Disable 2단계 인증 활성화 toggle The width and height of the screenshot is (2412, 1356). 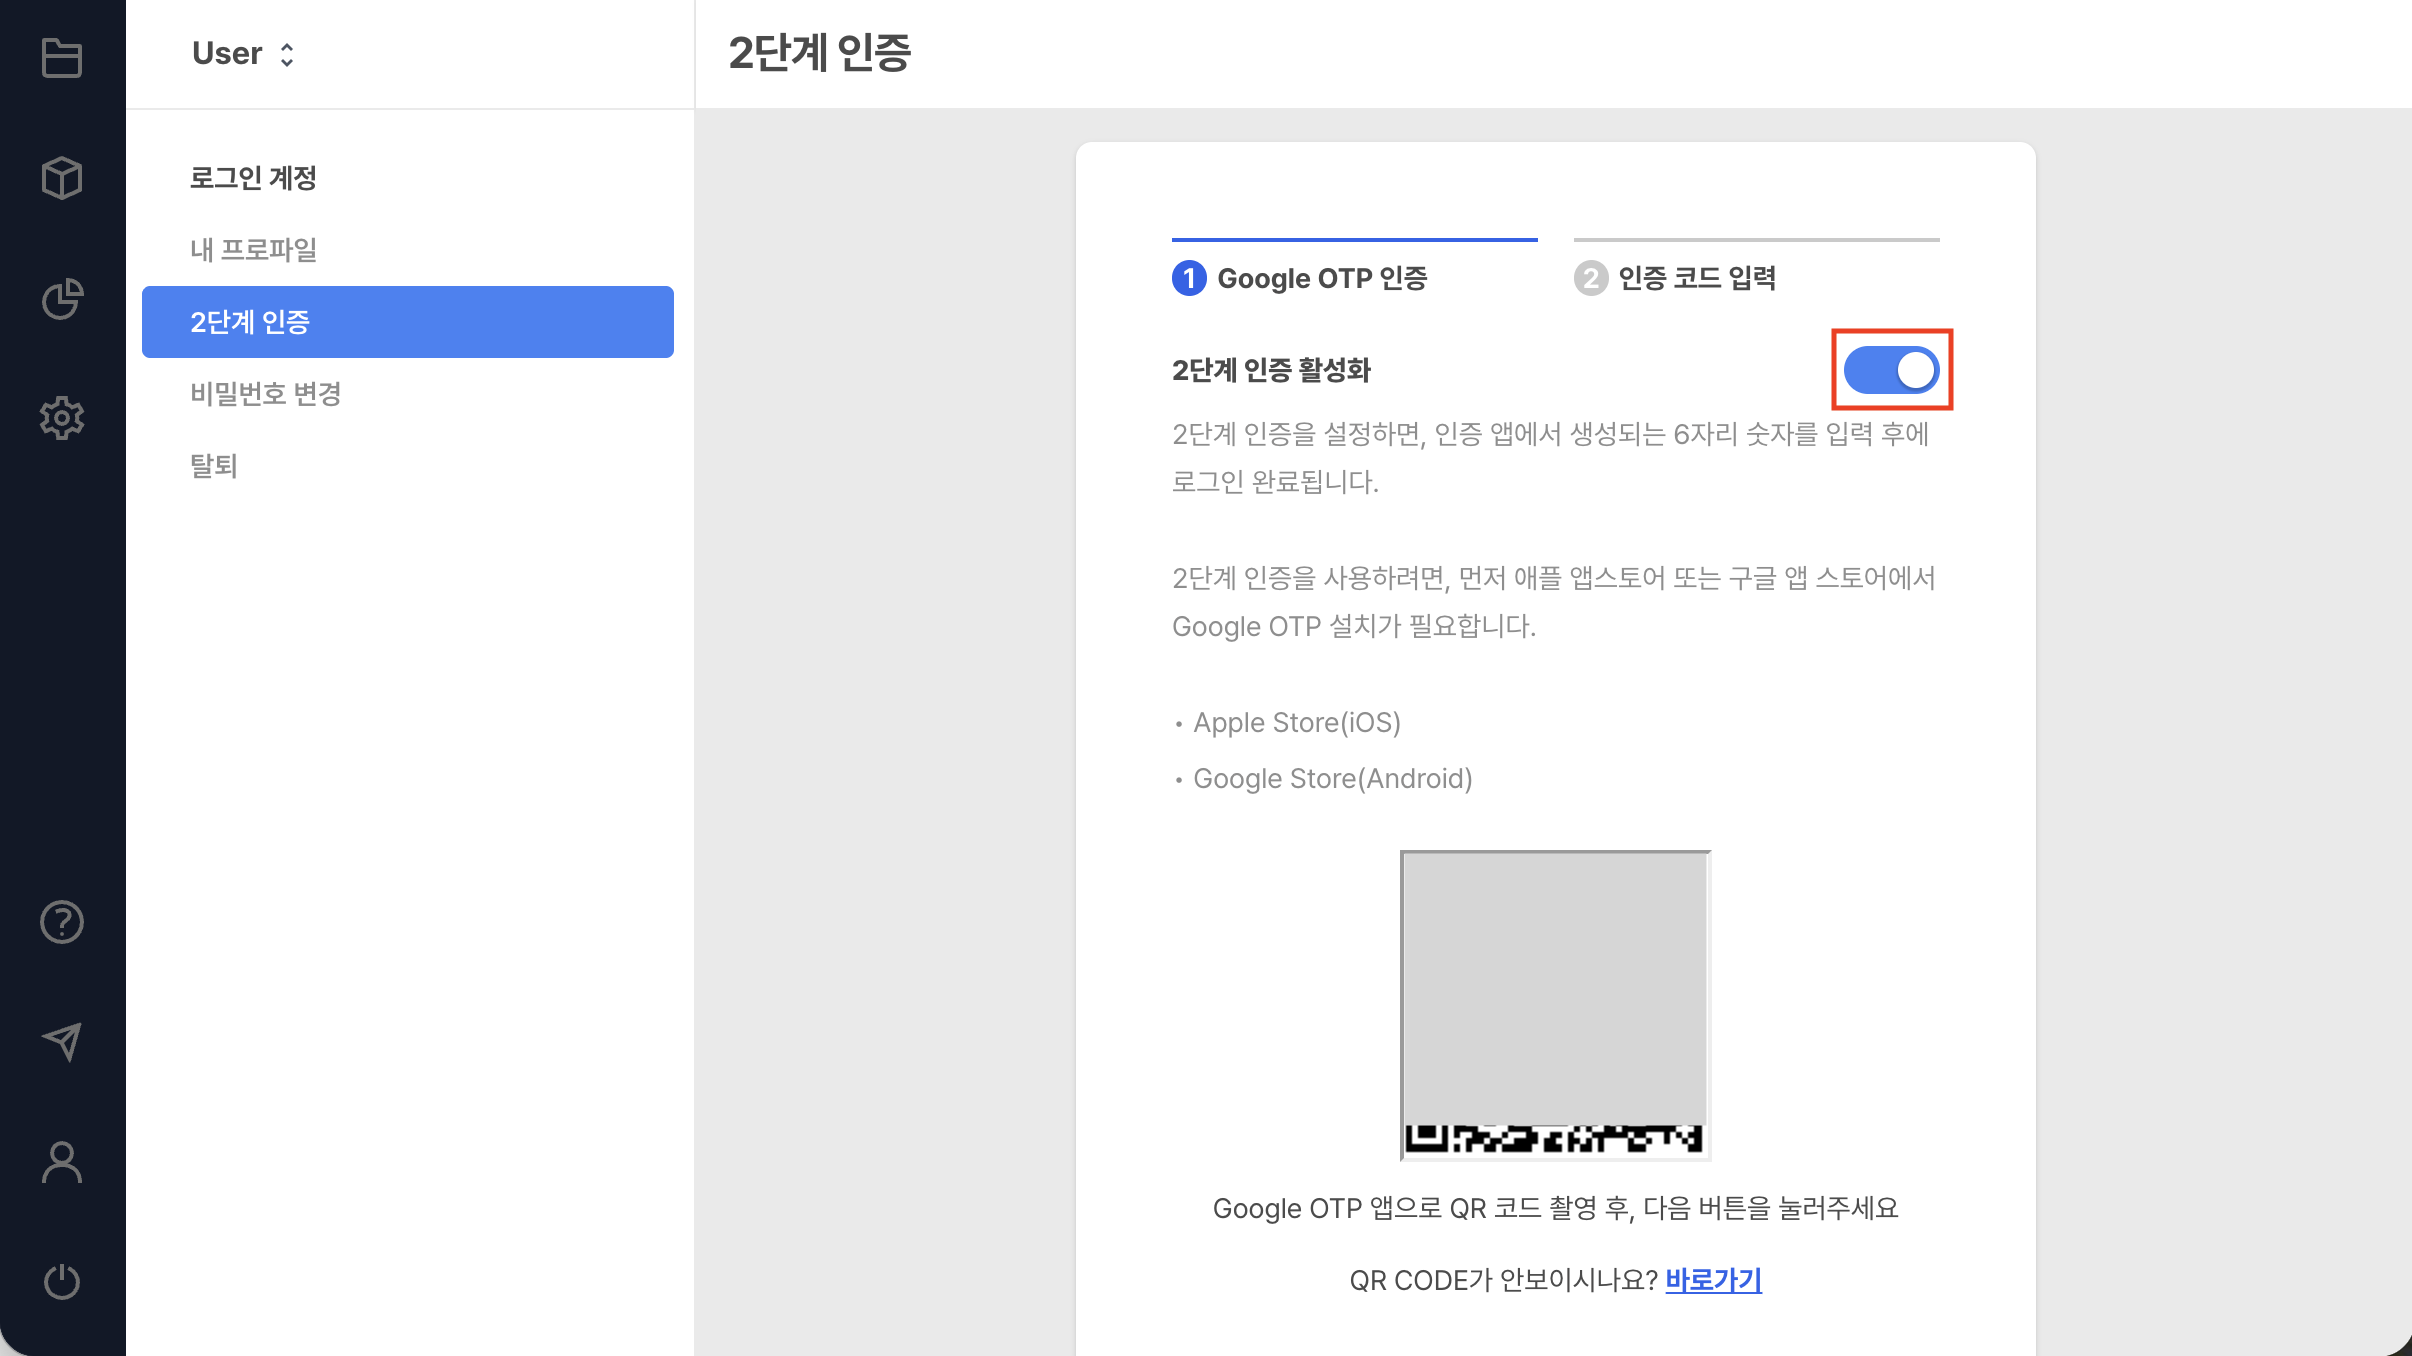1891,369
